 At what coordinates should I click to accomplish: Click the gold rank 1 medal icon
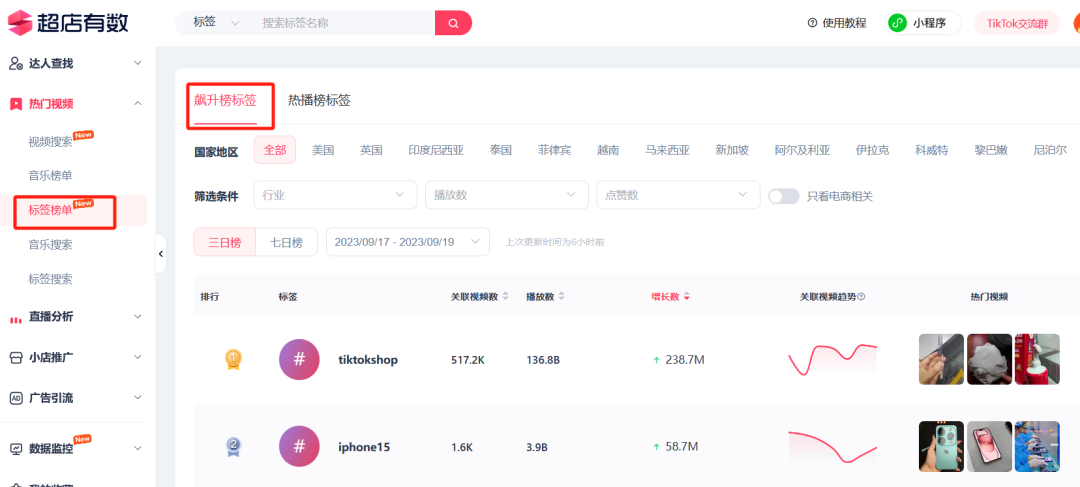(x=233, y=359)
